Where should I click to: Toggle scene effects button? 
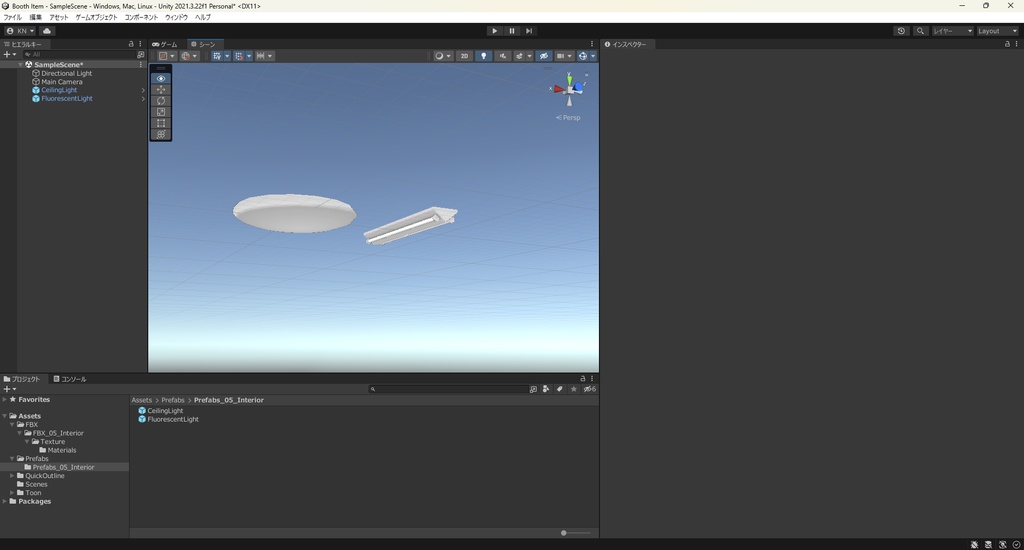click(519, 56)
